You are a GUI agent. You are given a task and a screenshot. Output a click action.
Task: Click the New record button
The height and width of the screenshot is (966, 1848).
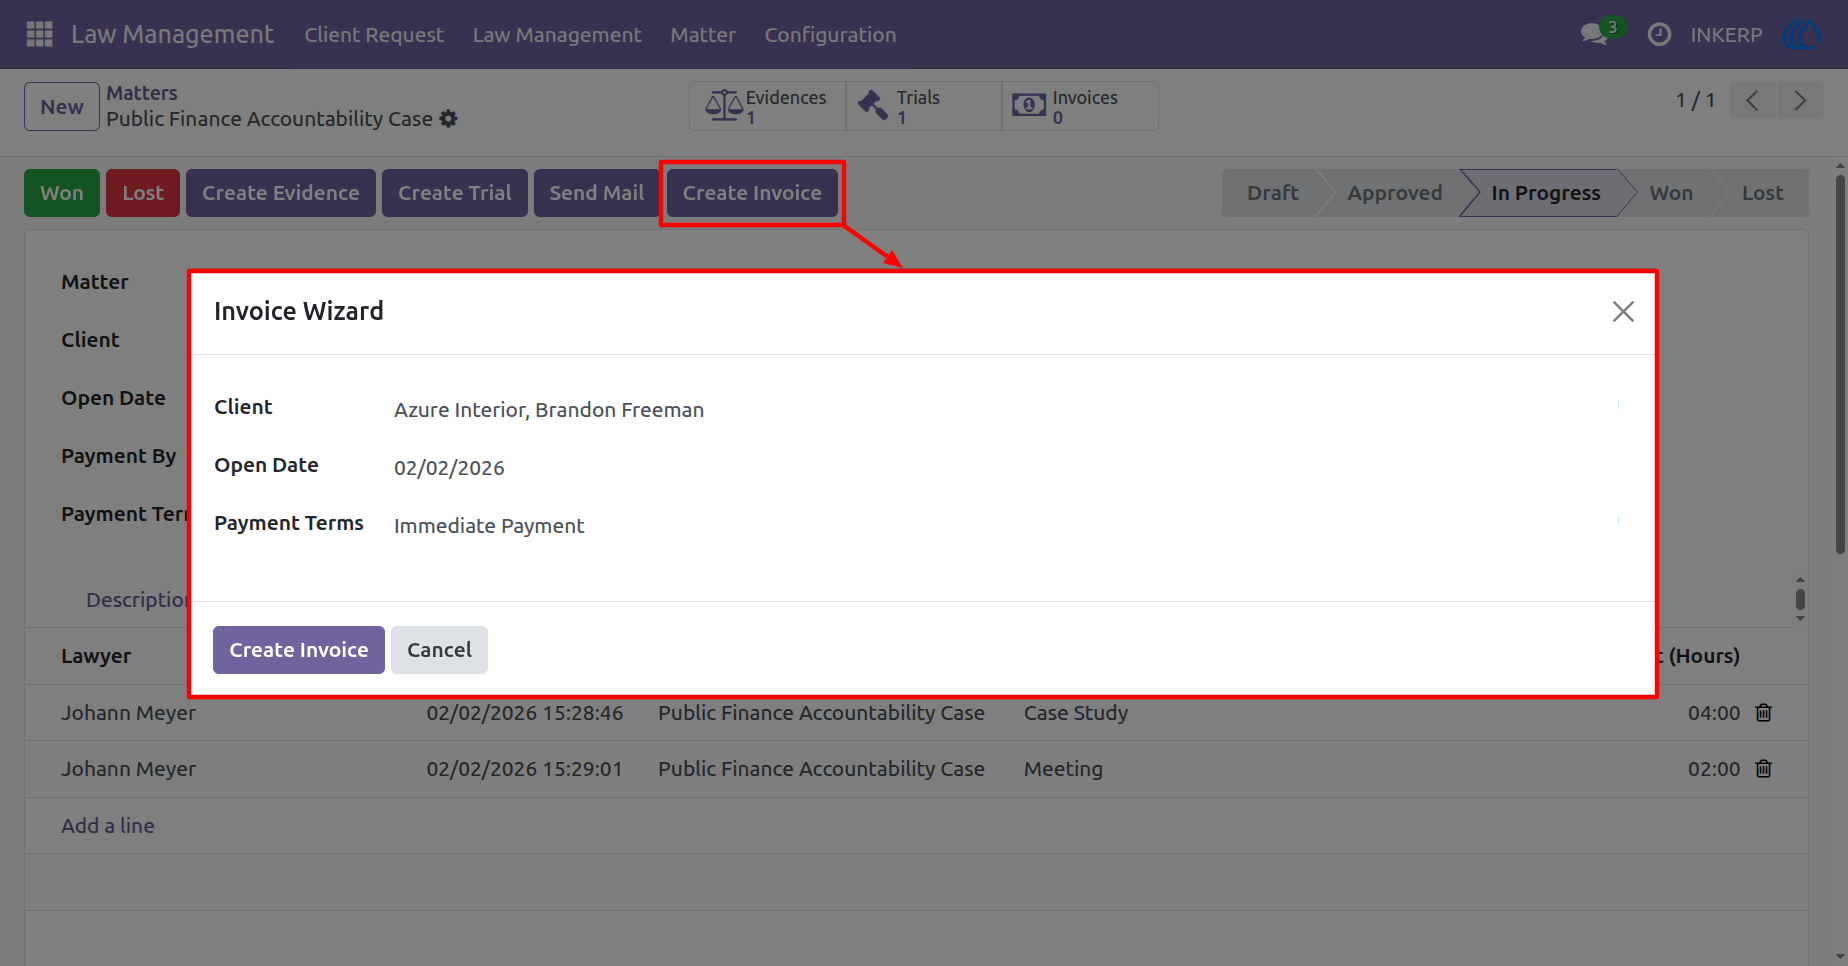coord(62,107)
